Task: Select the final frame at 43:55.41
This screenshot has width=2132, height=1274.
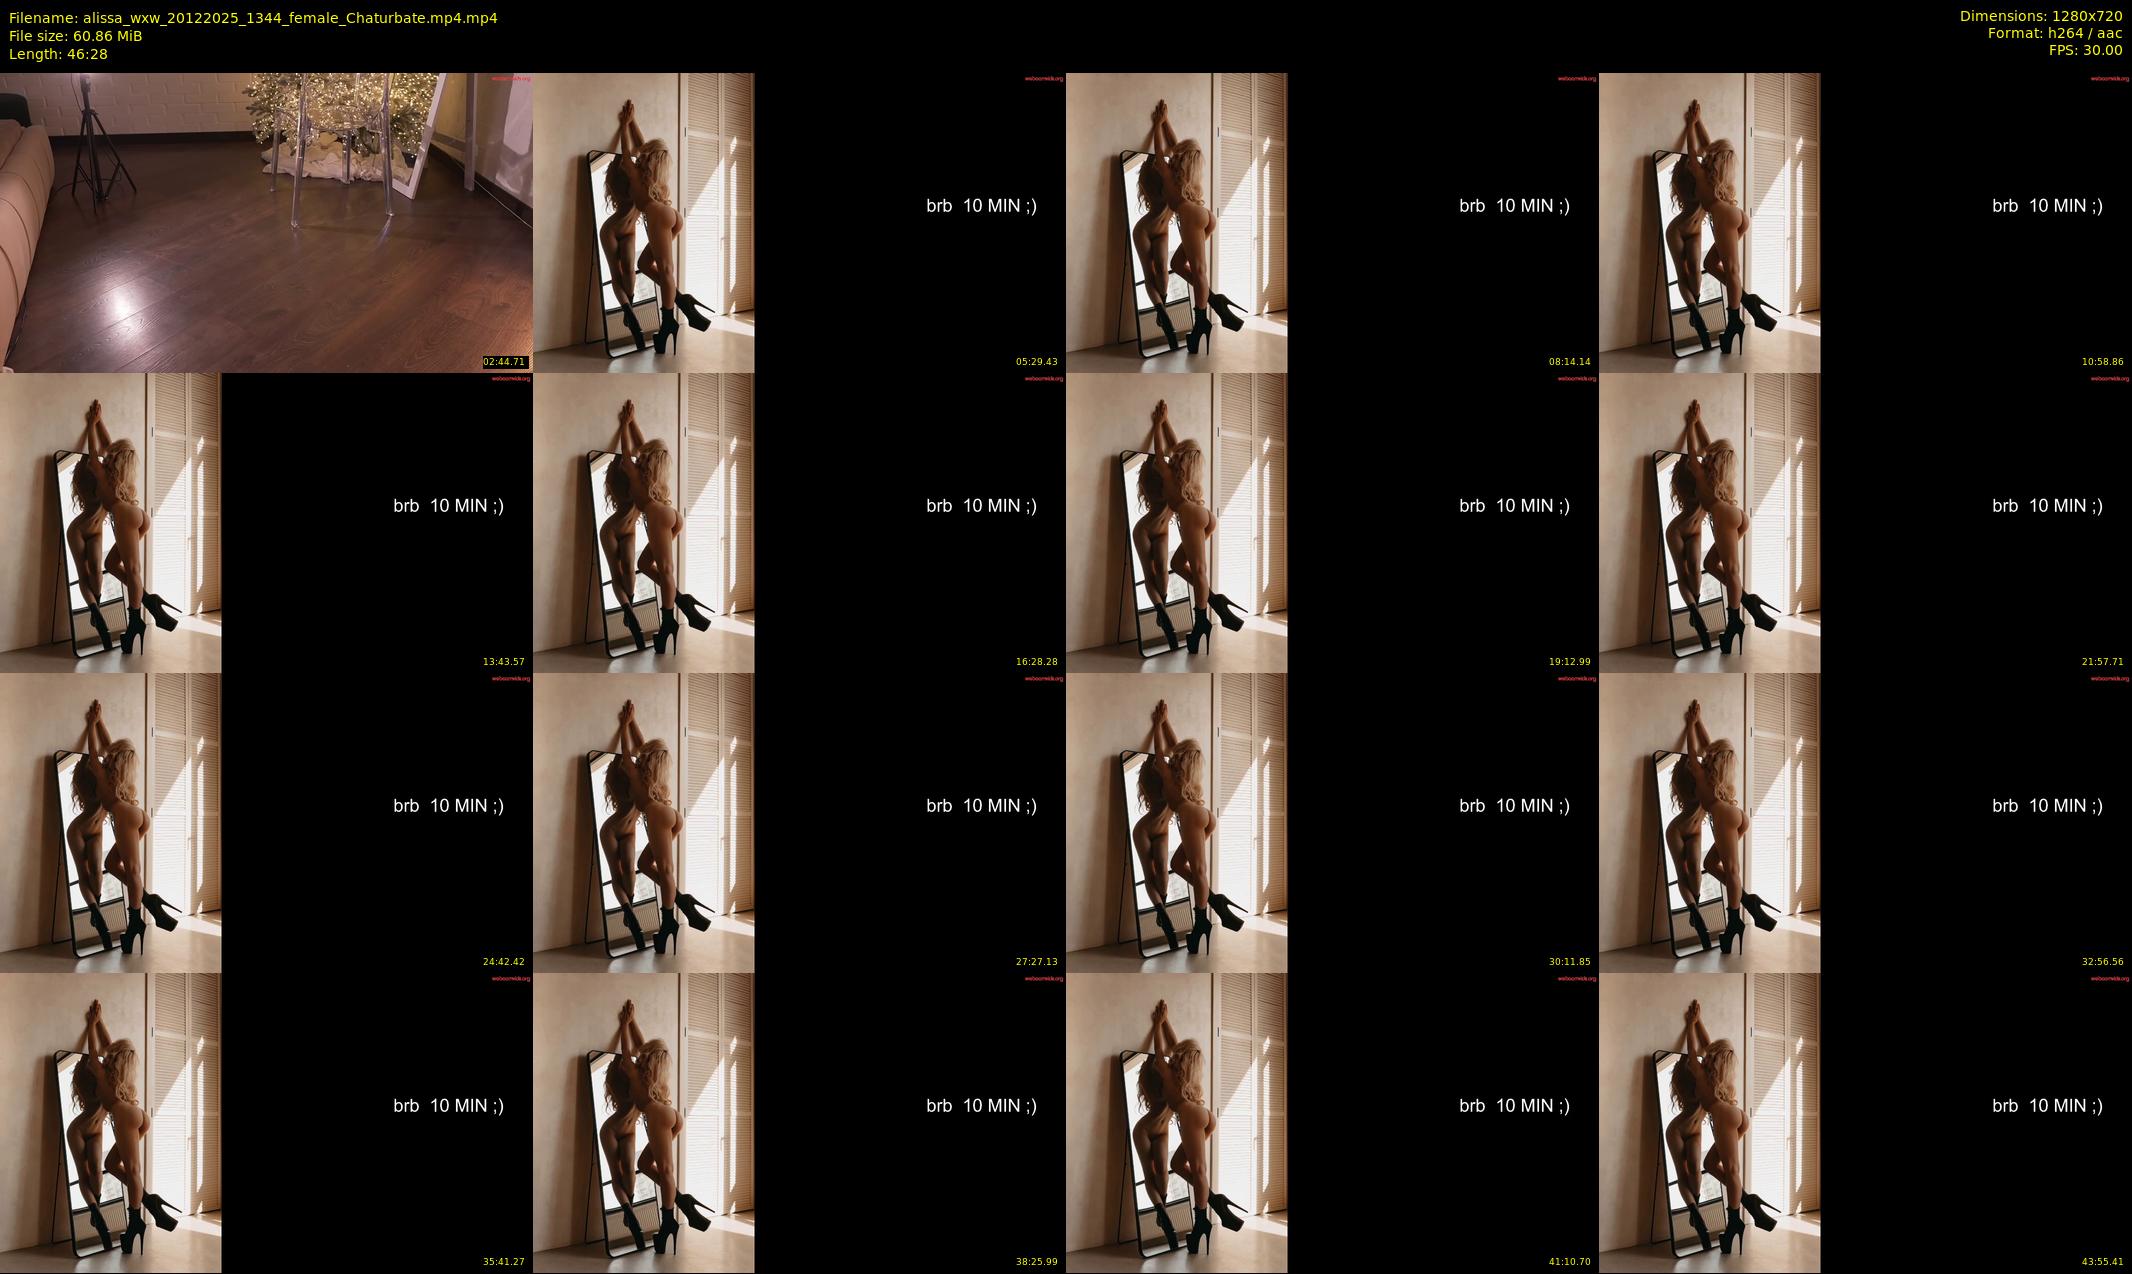Action: pos(1865,1122)
